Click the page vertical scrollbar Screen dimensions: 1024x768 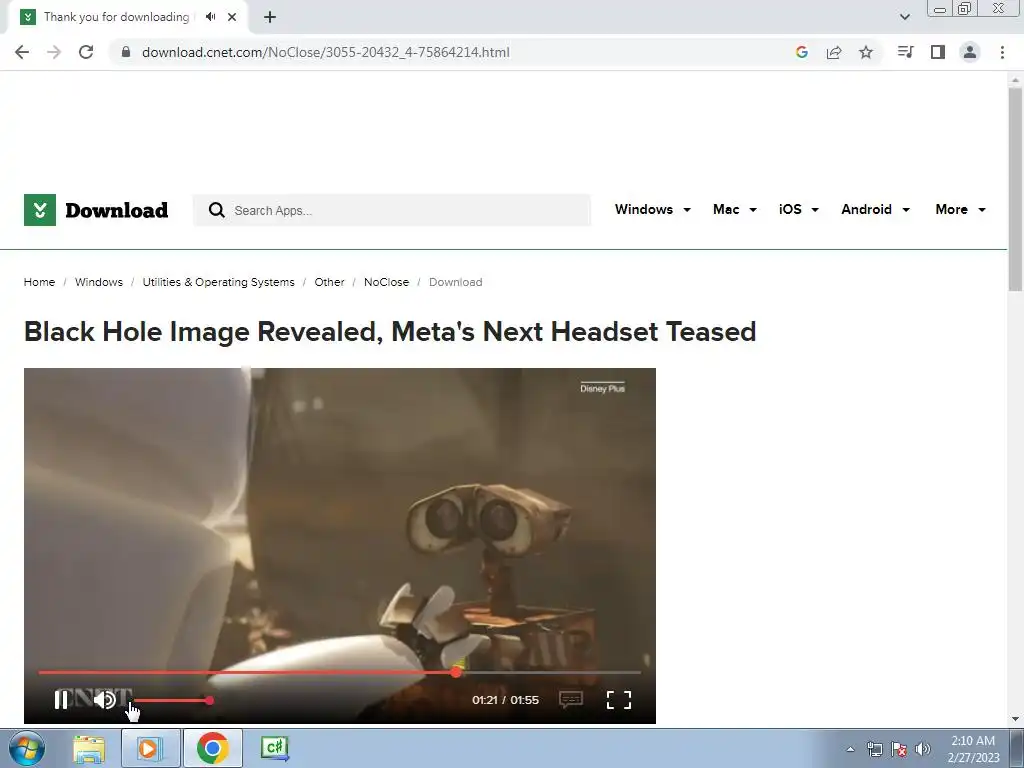coord(1015,189)
